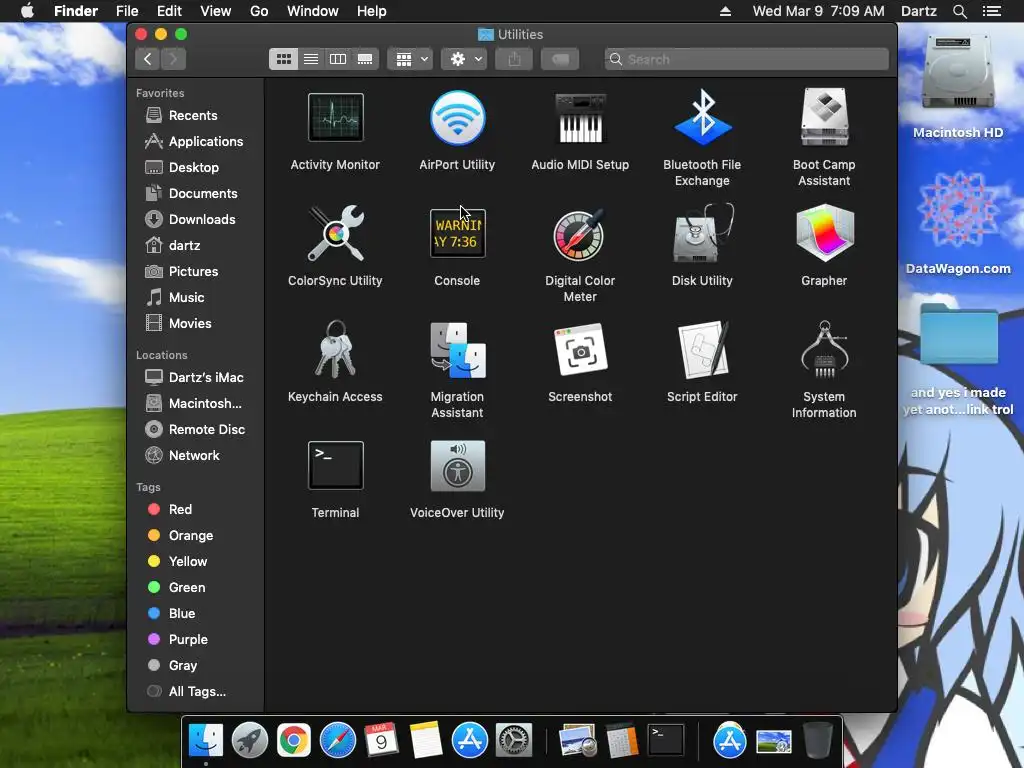This screenshot has width=1024, height=768.
Task: Open Launchpad from the Dock
Action: 249,741
